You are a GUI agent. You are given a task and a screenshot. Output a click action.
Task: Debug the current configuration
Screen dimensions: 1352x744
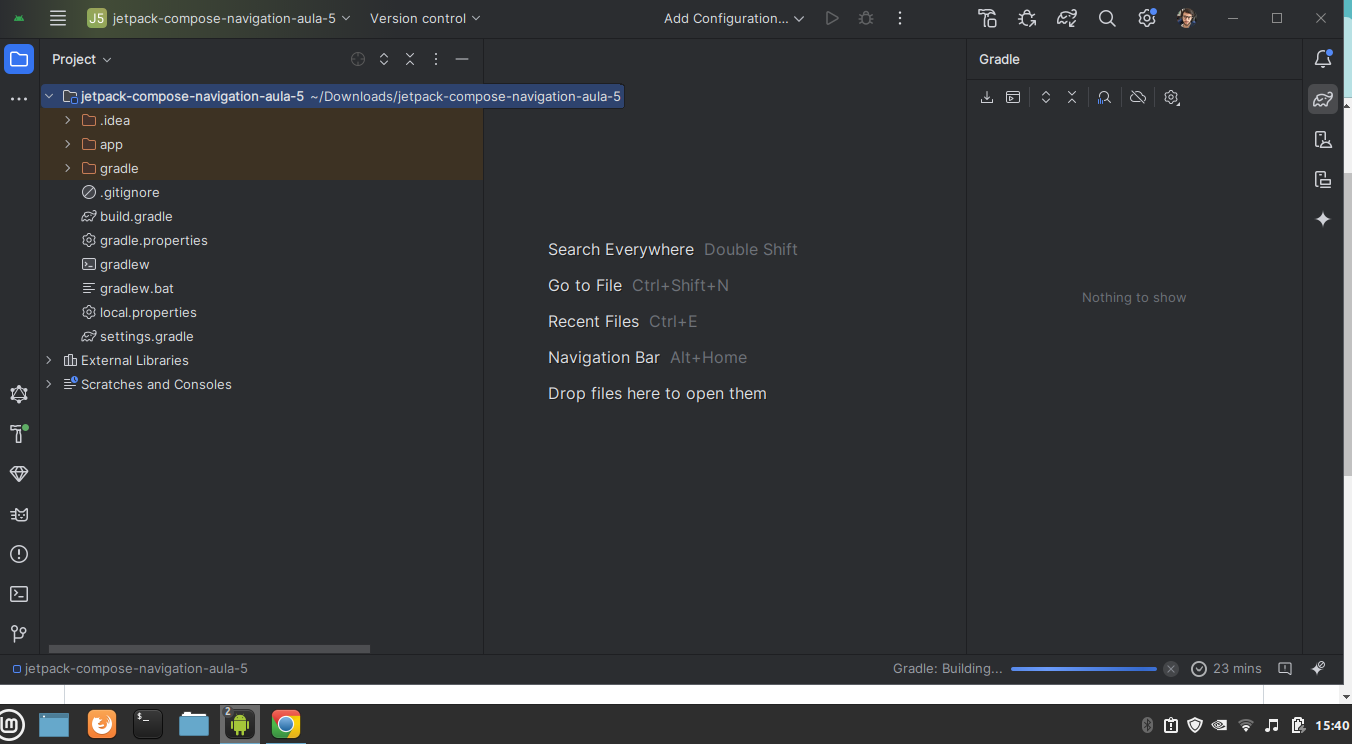[866, 18]
